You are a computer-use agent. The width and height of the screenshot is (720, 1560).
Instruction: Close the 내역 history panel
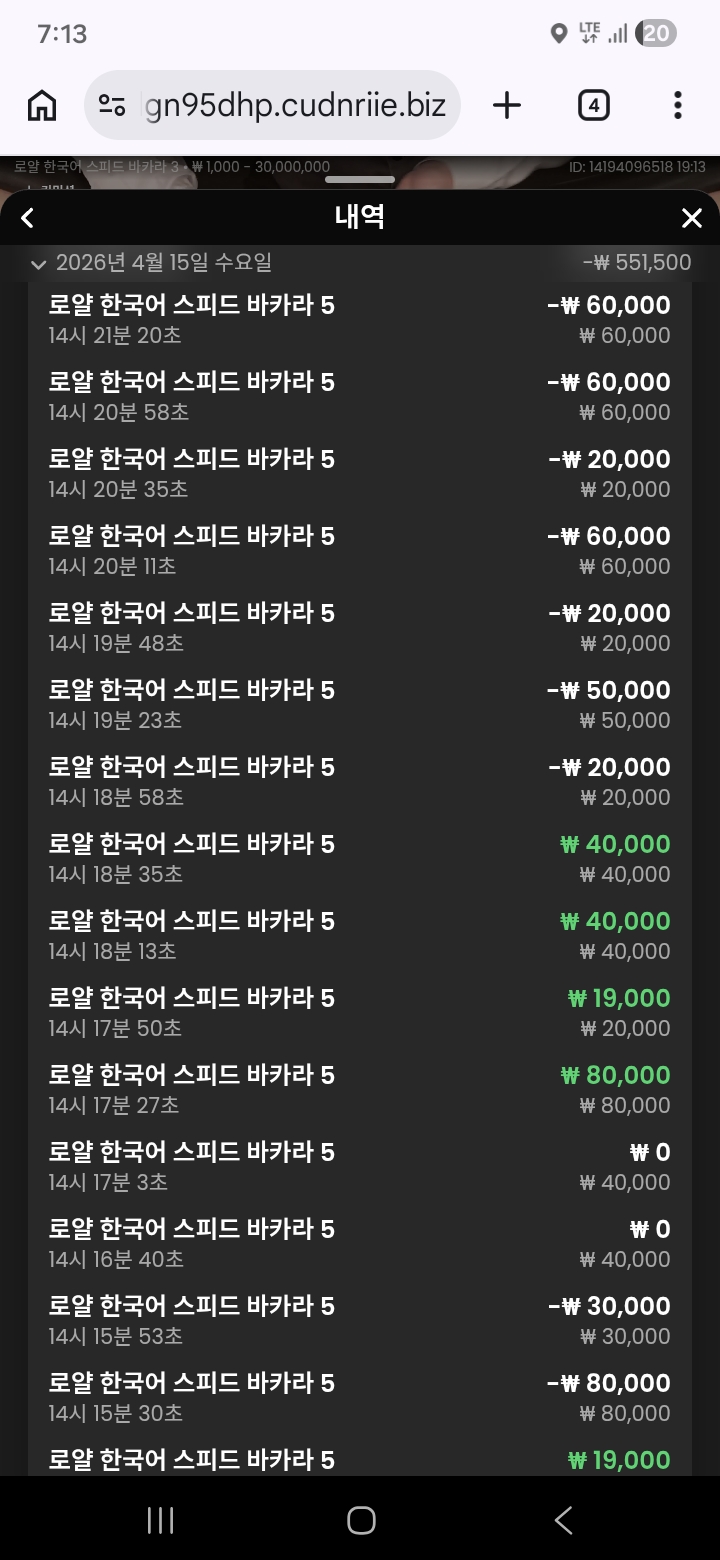(x=691, y=218)
